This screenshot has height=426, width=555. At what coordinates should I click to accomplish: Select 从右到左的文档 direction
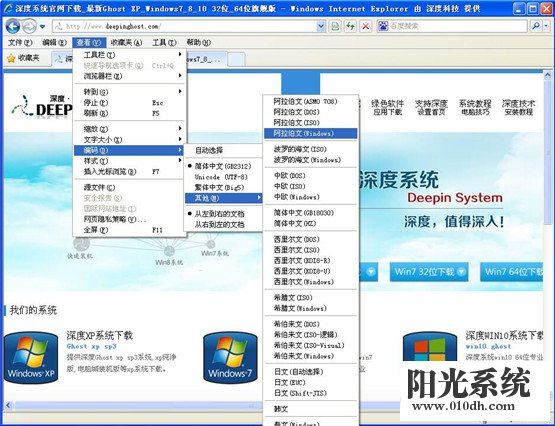[223, 224]
